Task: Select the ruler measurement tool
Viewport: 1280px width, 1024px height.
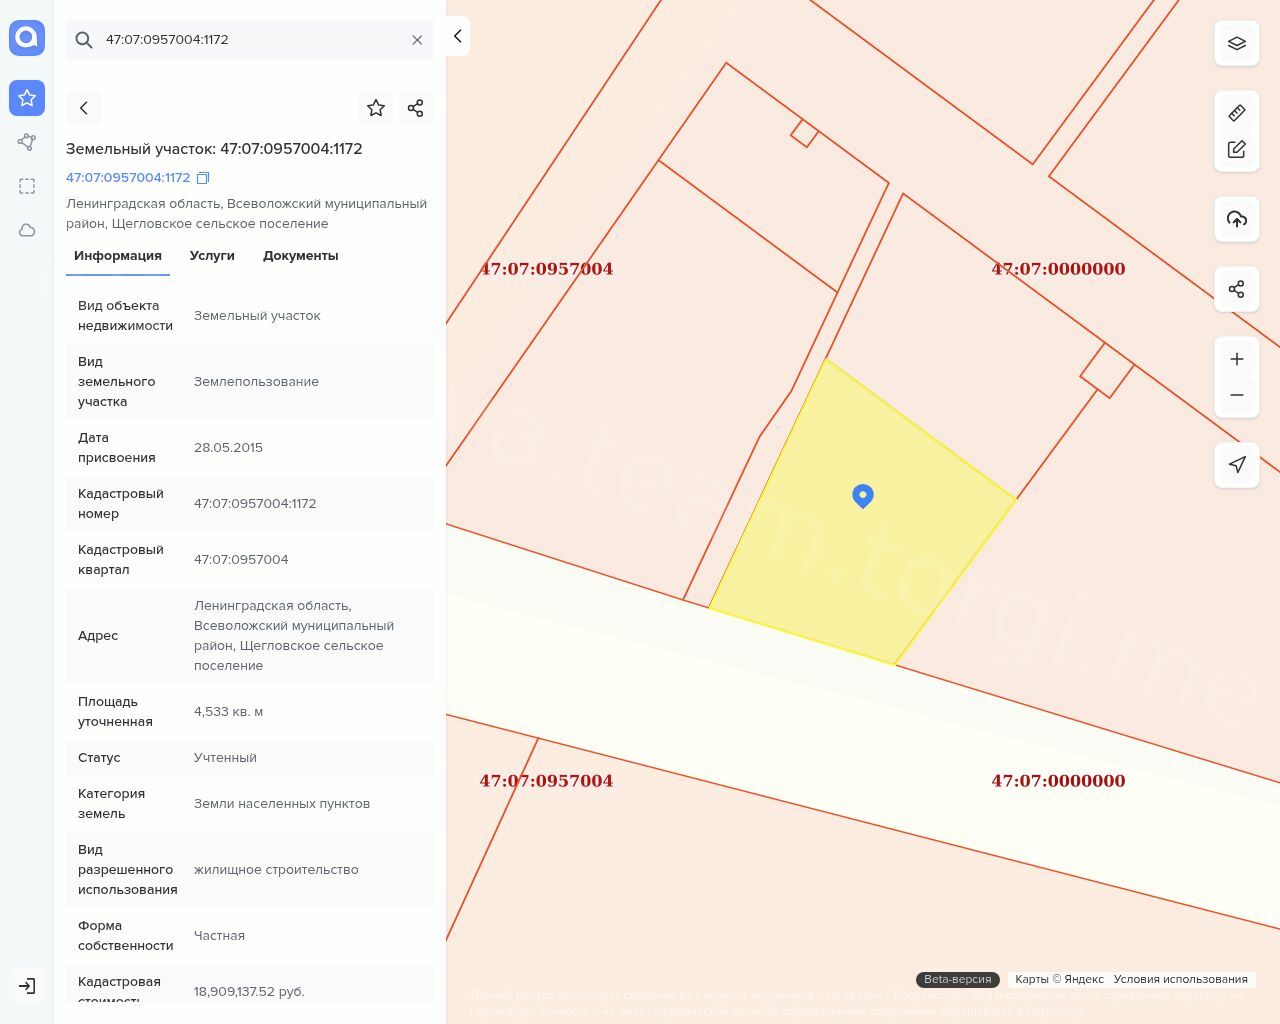Action: (1236, 113)
